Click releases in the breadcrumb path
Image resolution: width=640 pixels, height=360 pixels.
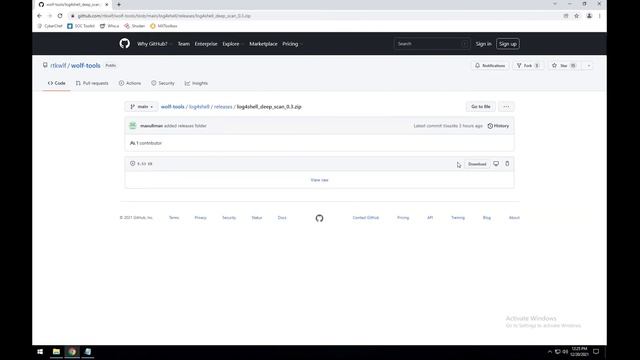tap(223, 107)
